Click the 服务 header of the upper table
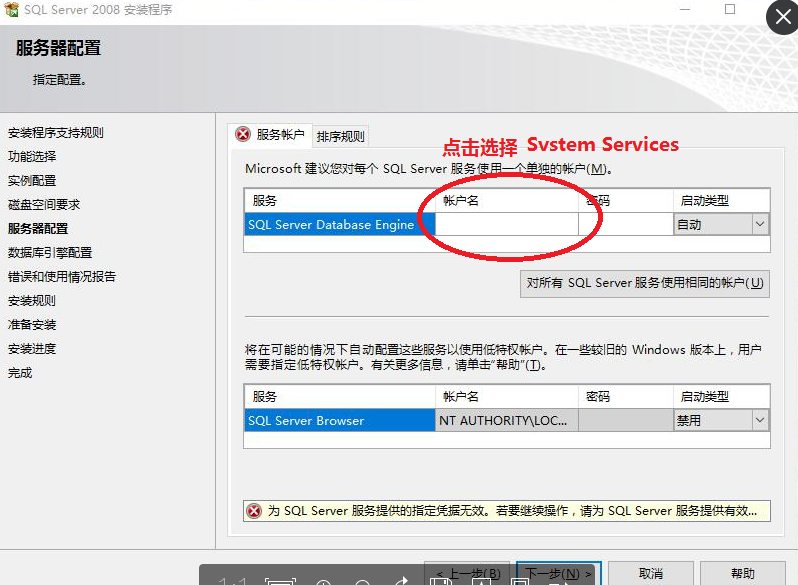 pos(339,201)
